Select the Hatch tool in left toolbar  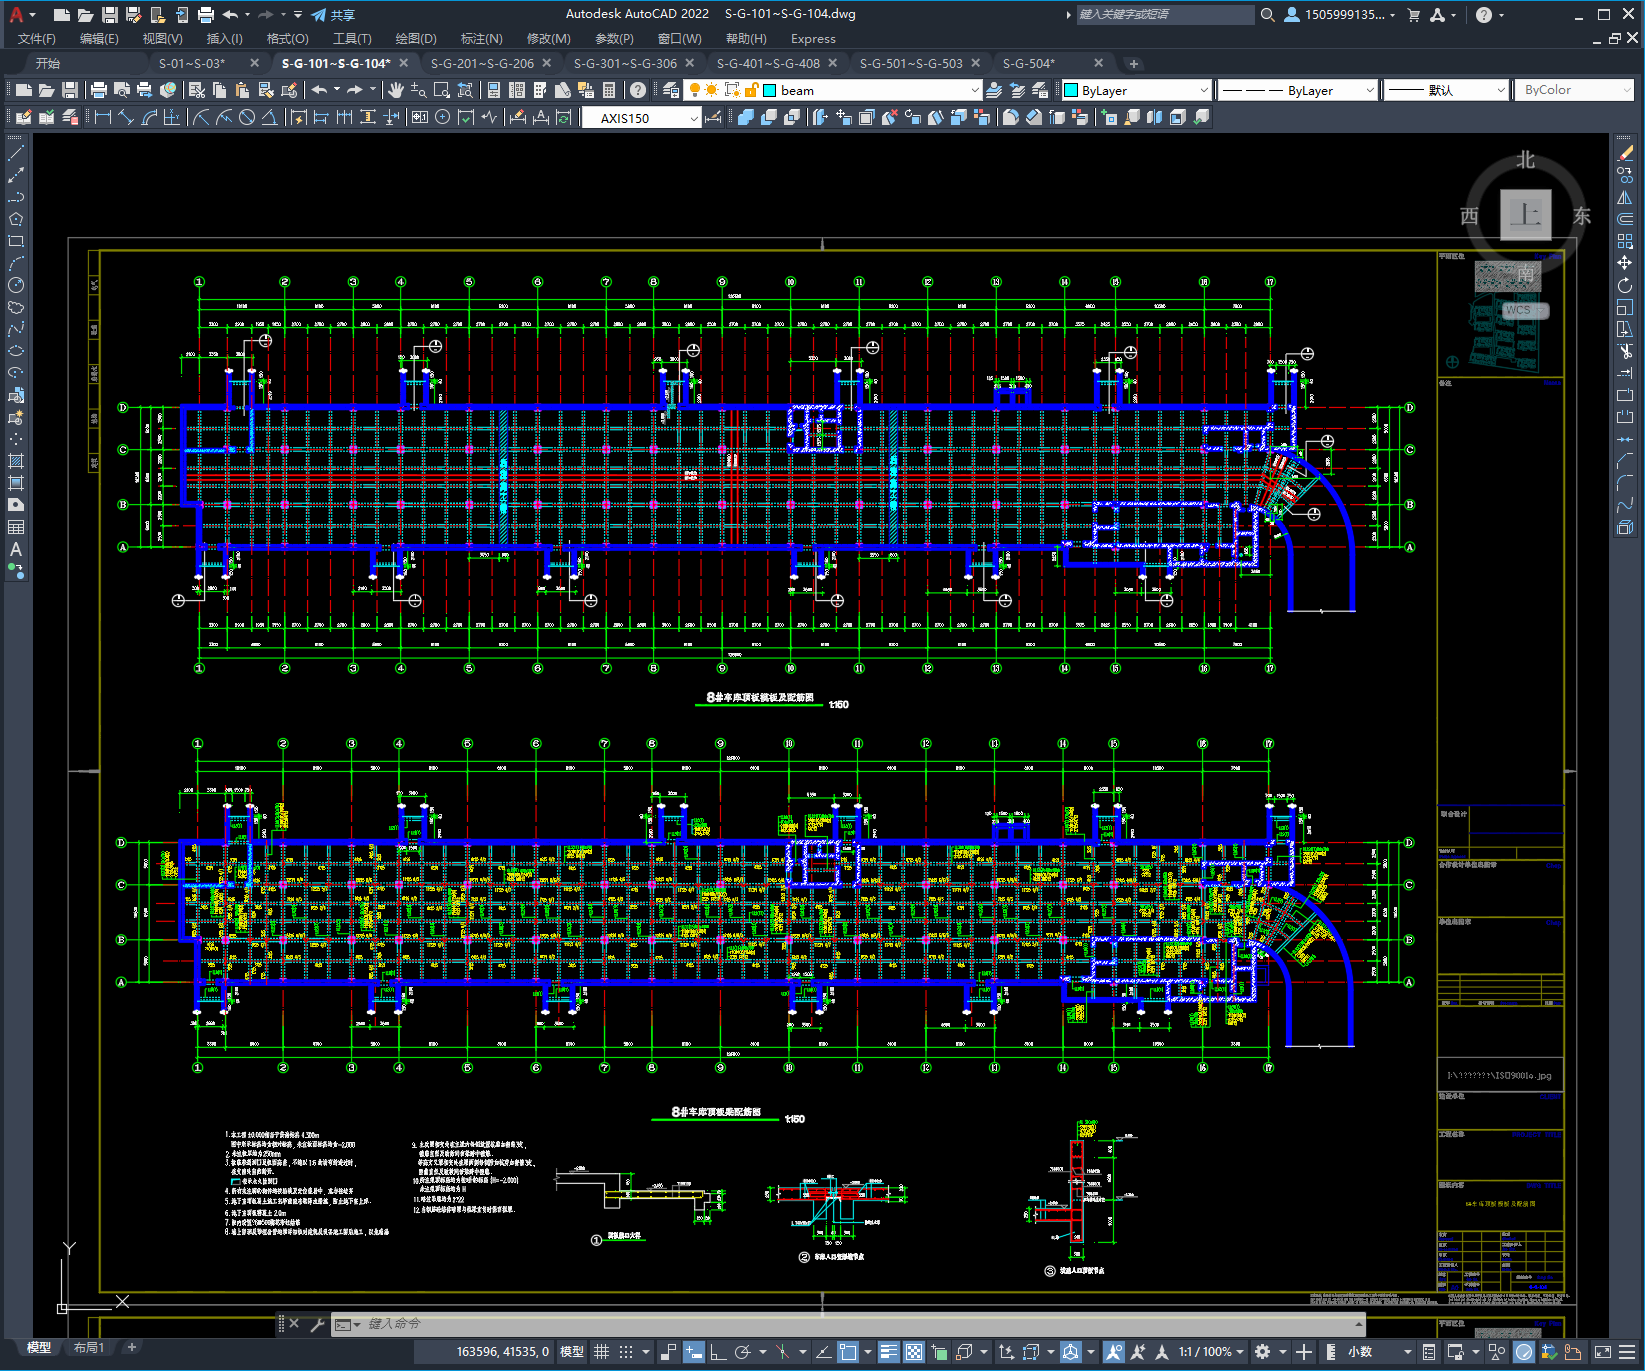[16, 461]
